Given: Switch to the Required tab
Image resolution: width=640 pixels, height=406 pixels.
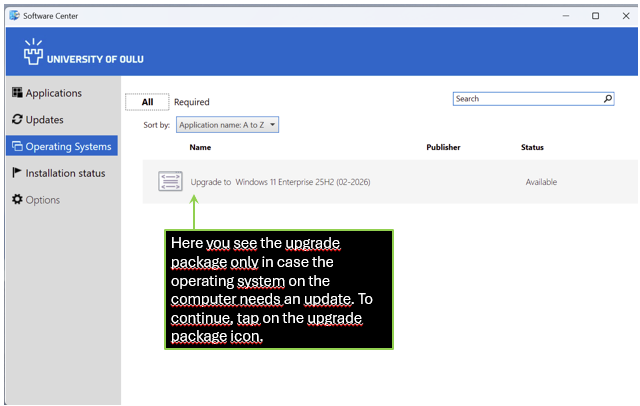Looking at the screenshot, I should [x=192, y=102].
